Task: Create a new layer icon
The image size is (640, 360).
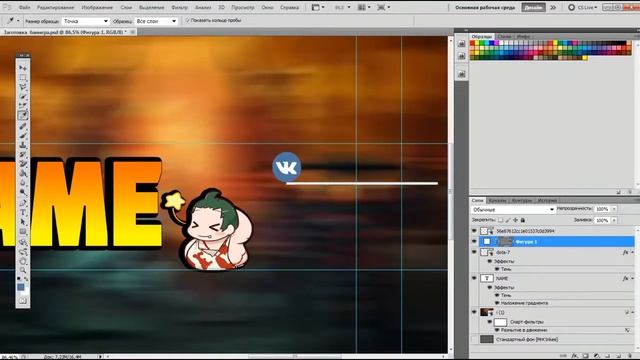Action: pyautogui.click(x=618, y=356)
